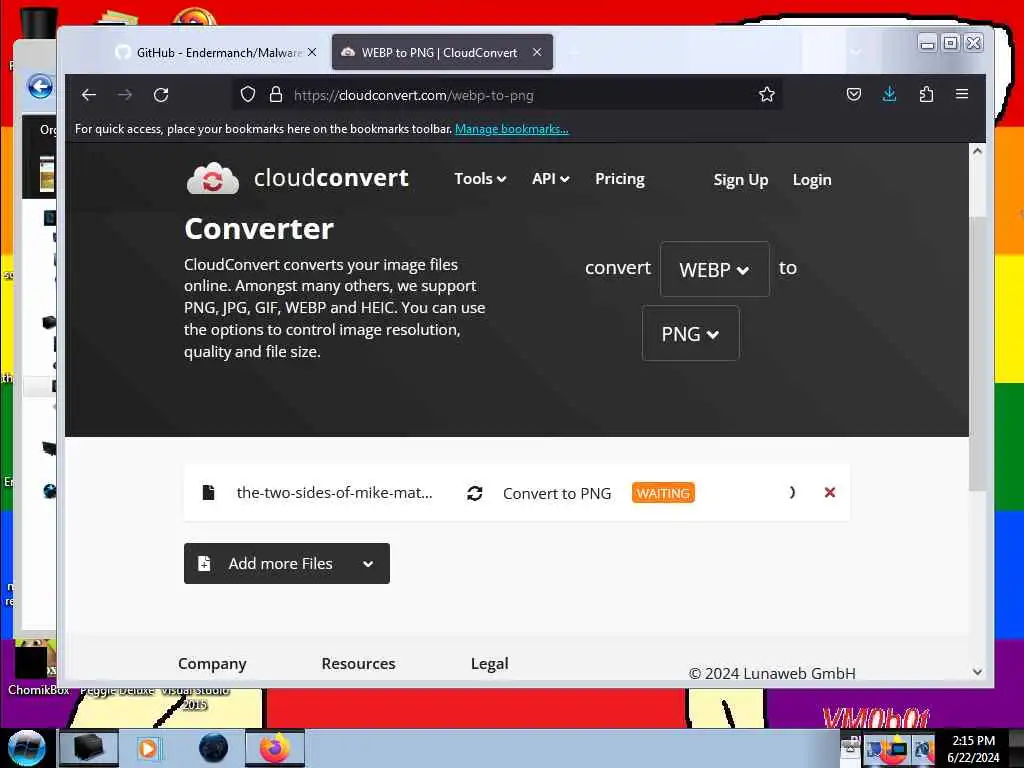Viewport: 1024px width, 768px height.
Task: Open the PNG target format dropdown
Action: (x=690, y=333)
